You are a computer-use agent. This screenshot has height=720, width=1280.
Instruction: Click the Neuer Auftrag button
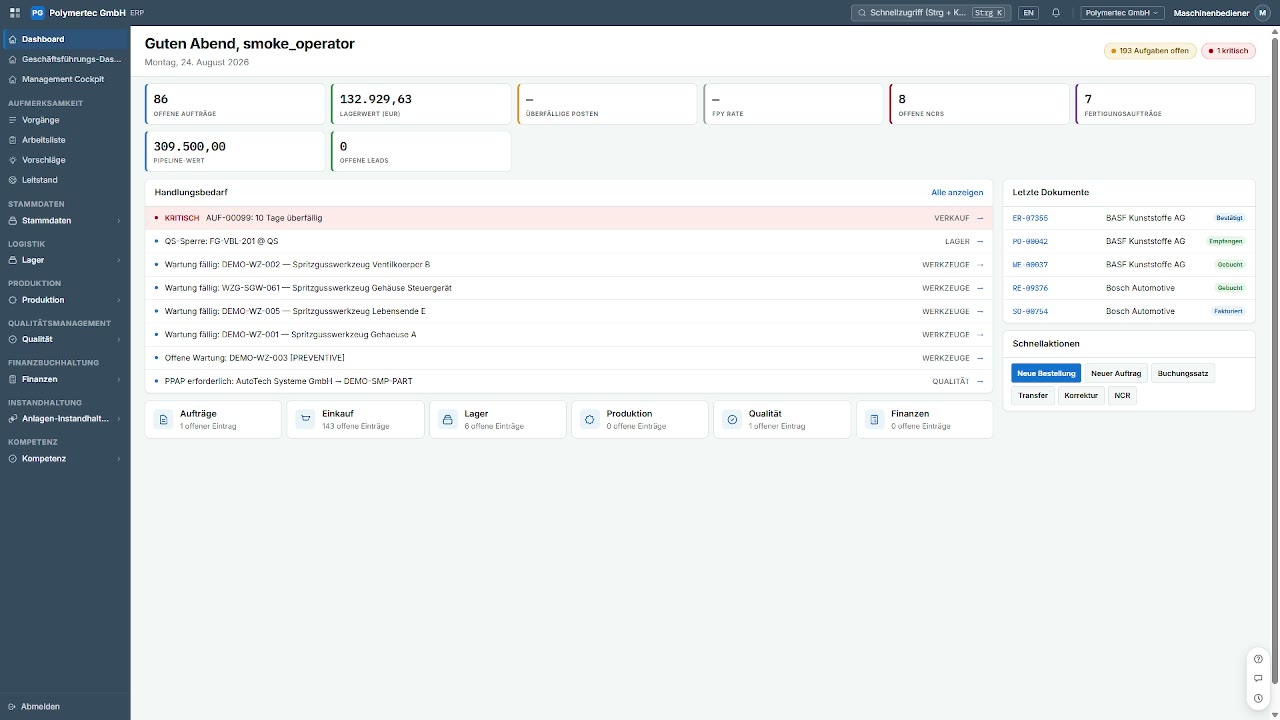coord(1116,373)
